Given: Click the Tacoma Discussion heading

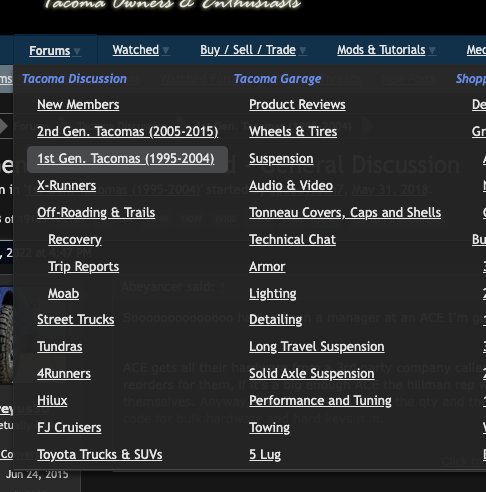Looking at the screenshot, I should coord(74,79).
